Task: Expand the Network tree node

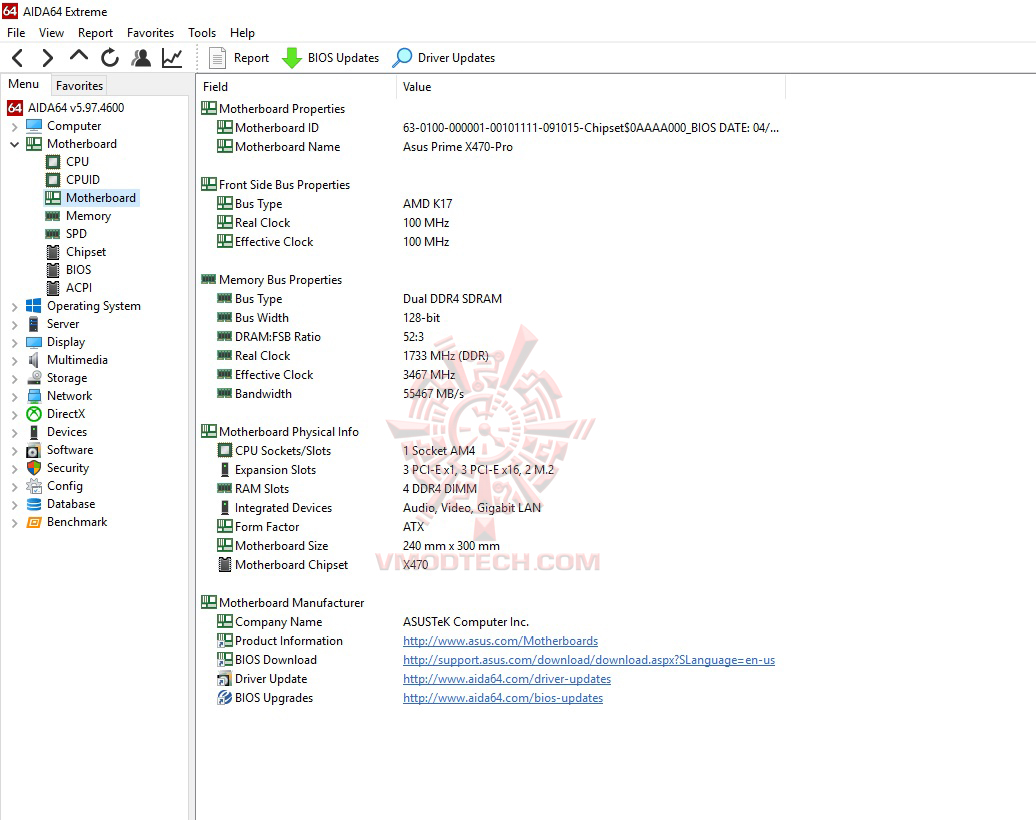Action: pyautogui.click(x=15, y=396)
